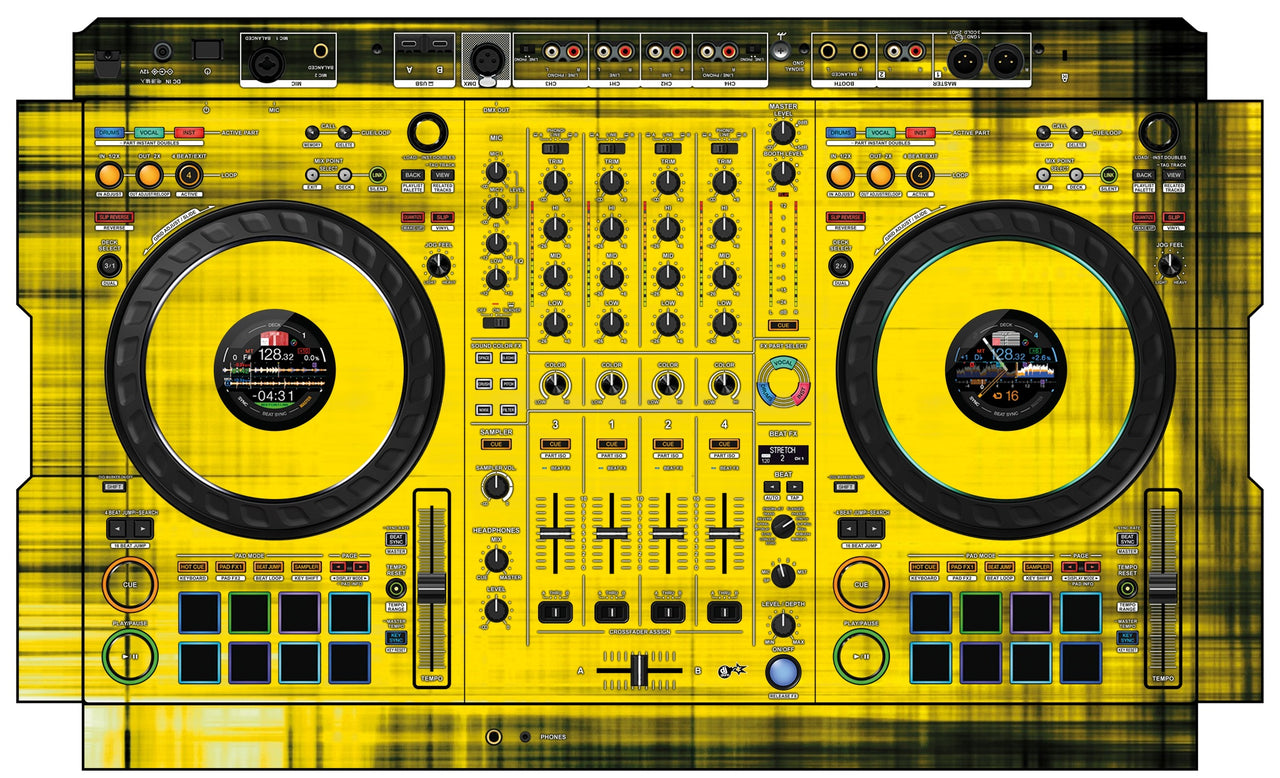Click channel 1 headphone CUE button
Screen dimensions: 1280x778
[611, 443]
